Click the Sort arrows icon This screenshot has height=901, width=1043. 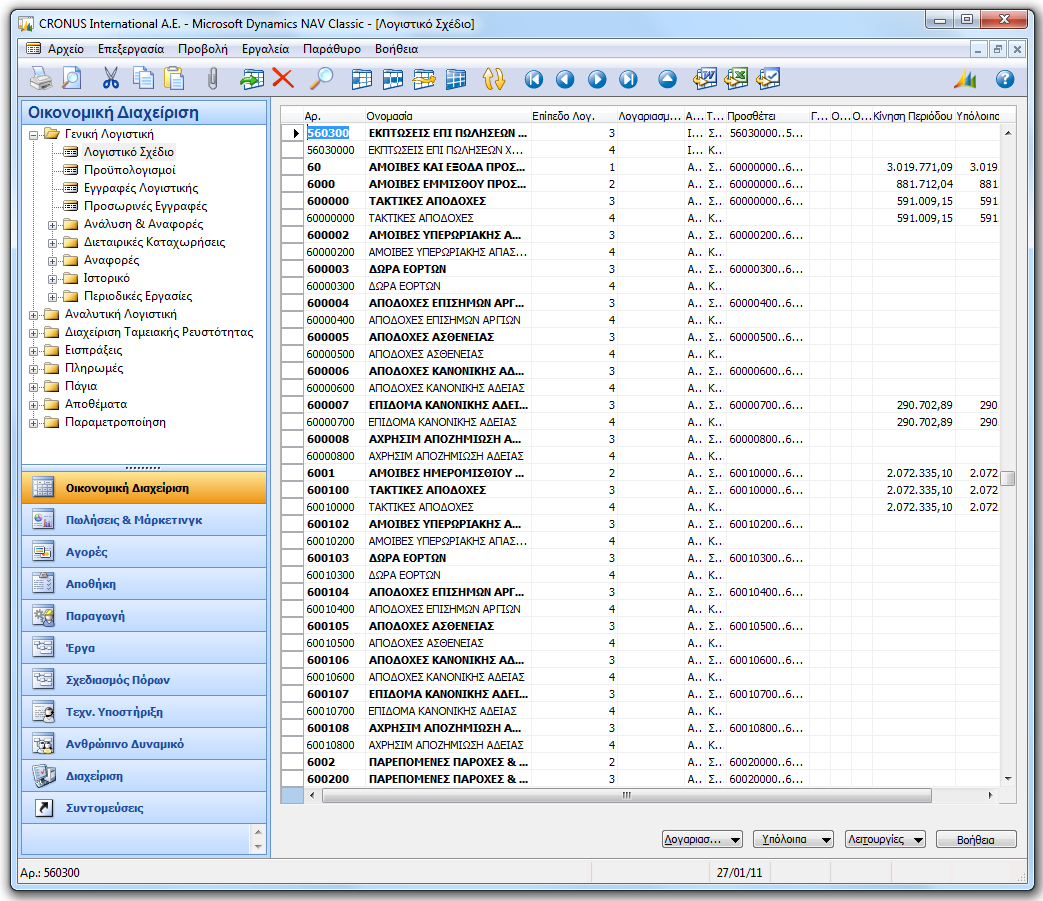tap(494, 79)
